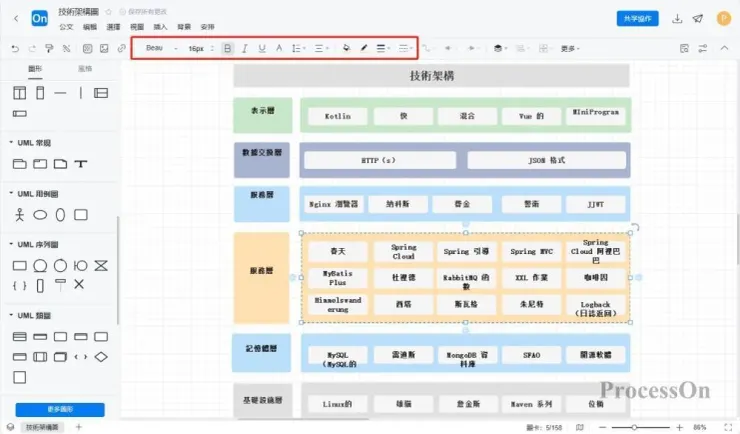Toggle italic formatting
The image size is (740, 434).
244,48
